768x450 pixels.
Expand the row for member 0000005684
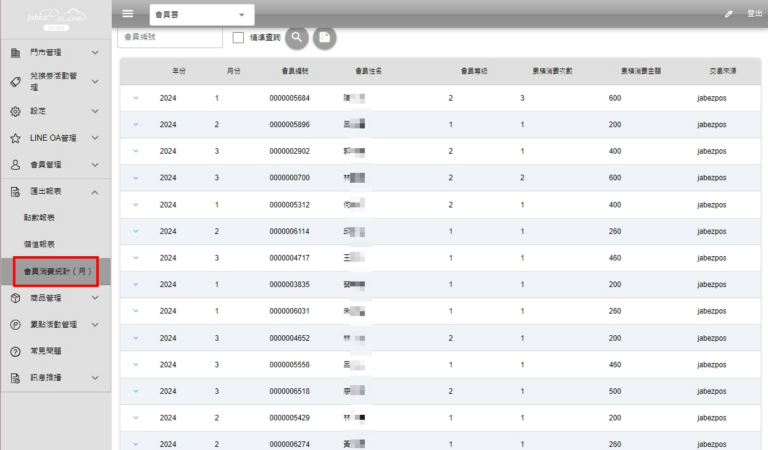(x=135, y=98)
